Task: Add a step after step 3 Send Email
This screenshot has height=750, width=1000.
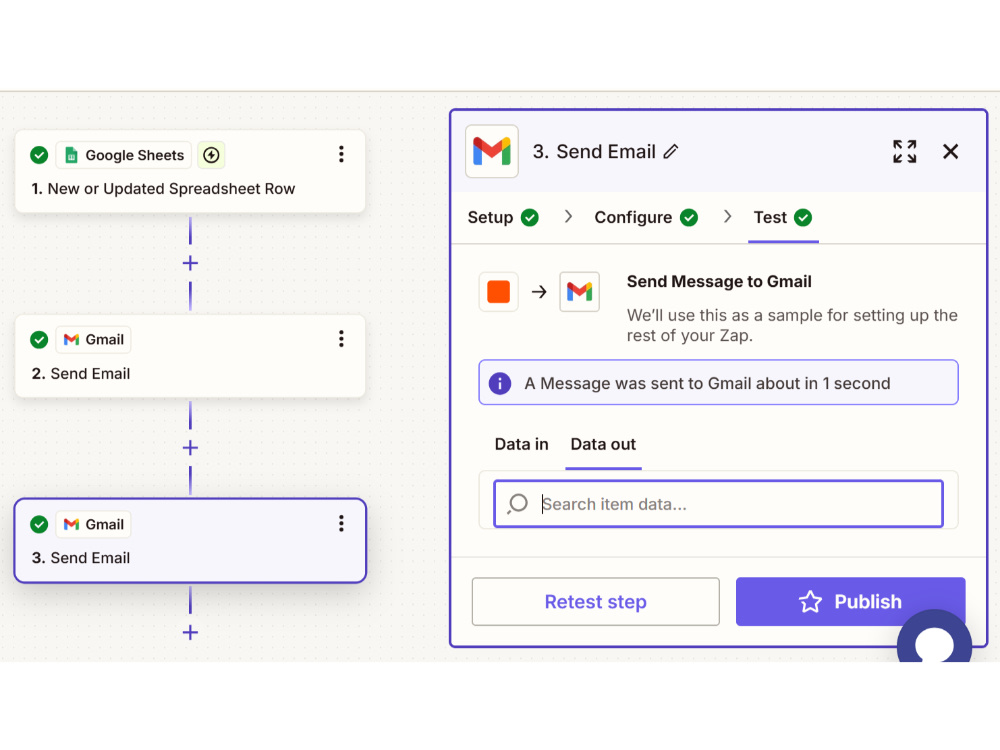Action: pyautogui.click(x=190, y=633)
